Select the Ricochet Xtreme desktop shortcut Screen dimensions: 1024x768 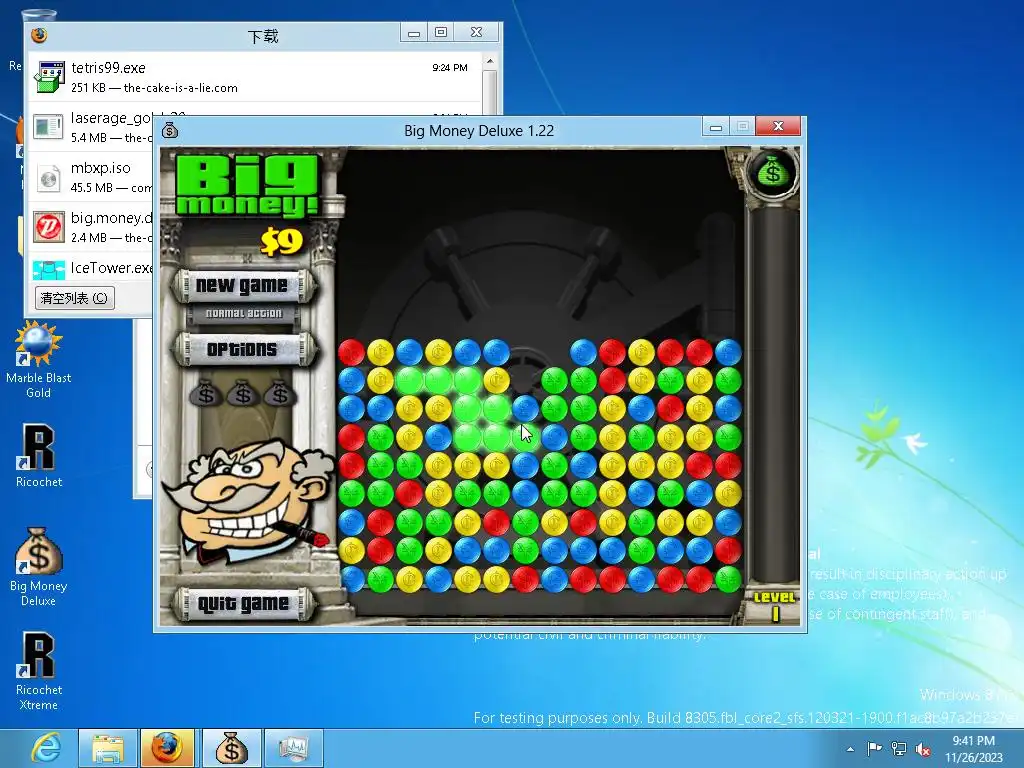pos(39,671)
